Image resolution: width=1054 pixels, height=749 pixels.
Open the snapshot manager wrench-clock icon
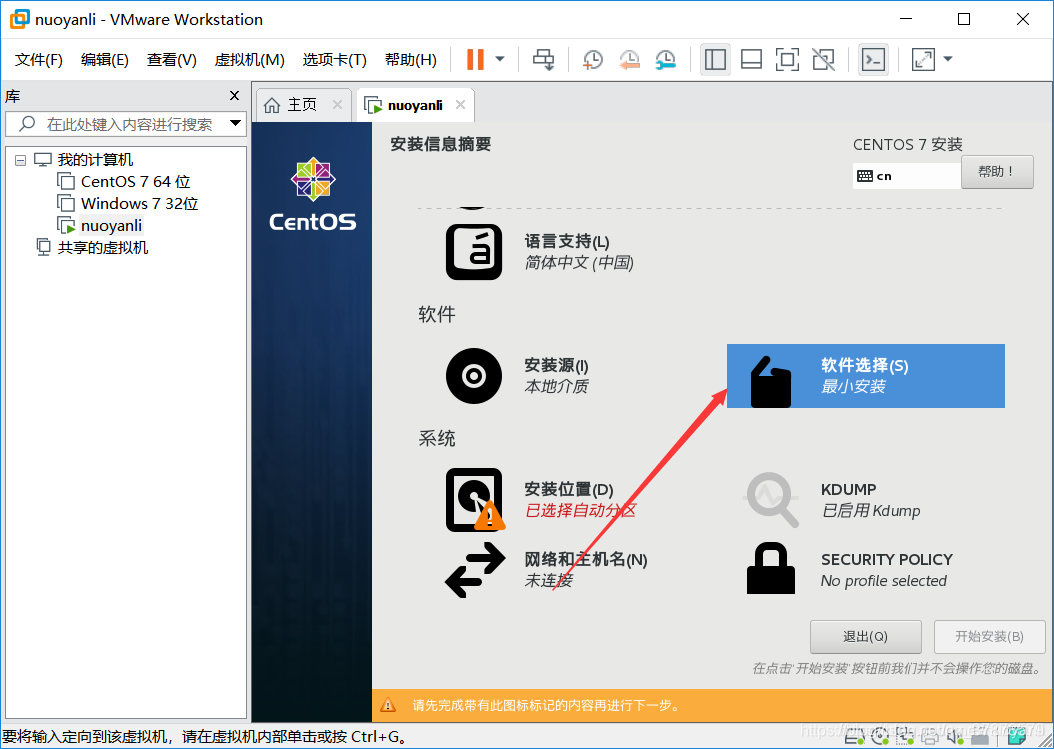[x=665, y=59]
